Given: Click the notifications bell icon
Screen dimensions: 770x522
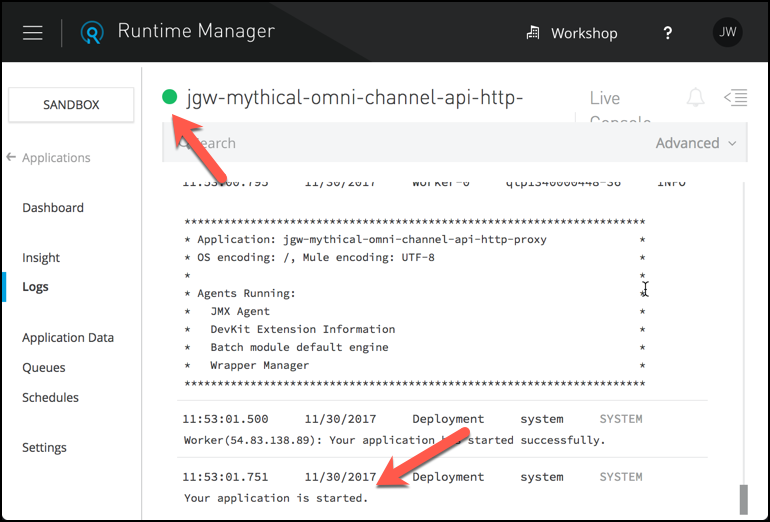Looking at the screenshot, I should 695,97.
